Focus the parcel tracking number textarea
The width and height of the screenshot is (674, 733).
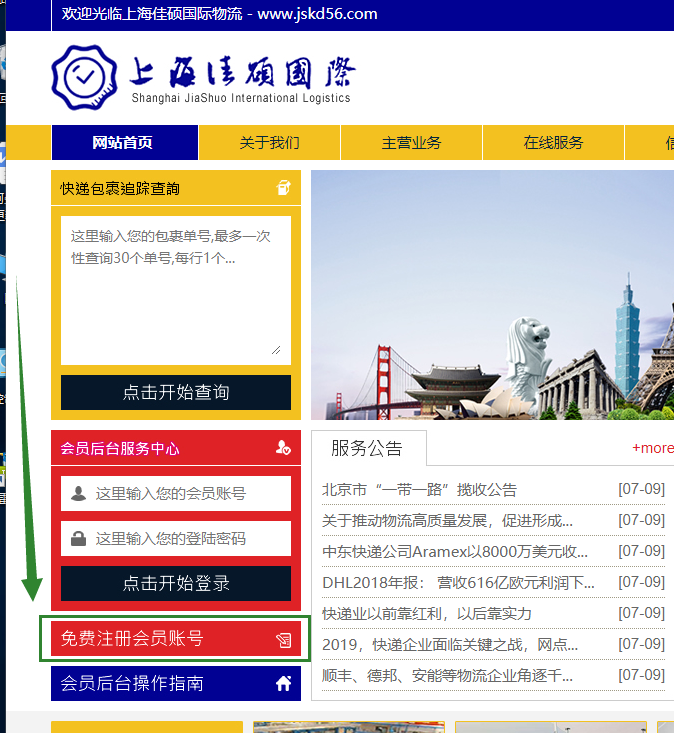175,290
